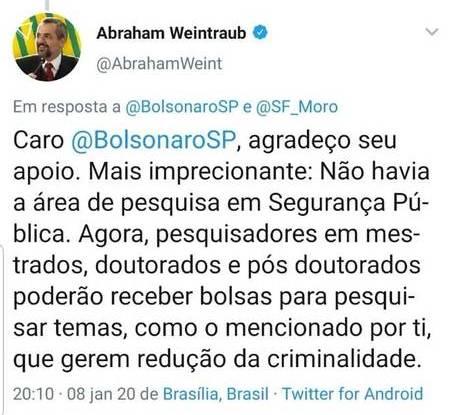Click the word 'Caro' starting the tweet
Viewport: 450px width, 415px height.
[39, 140]
